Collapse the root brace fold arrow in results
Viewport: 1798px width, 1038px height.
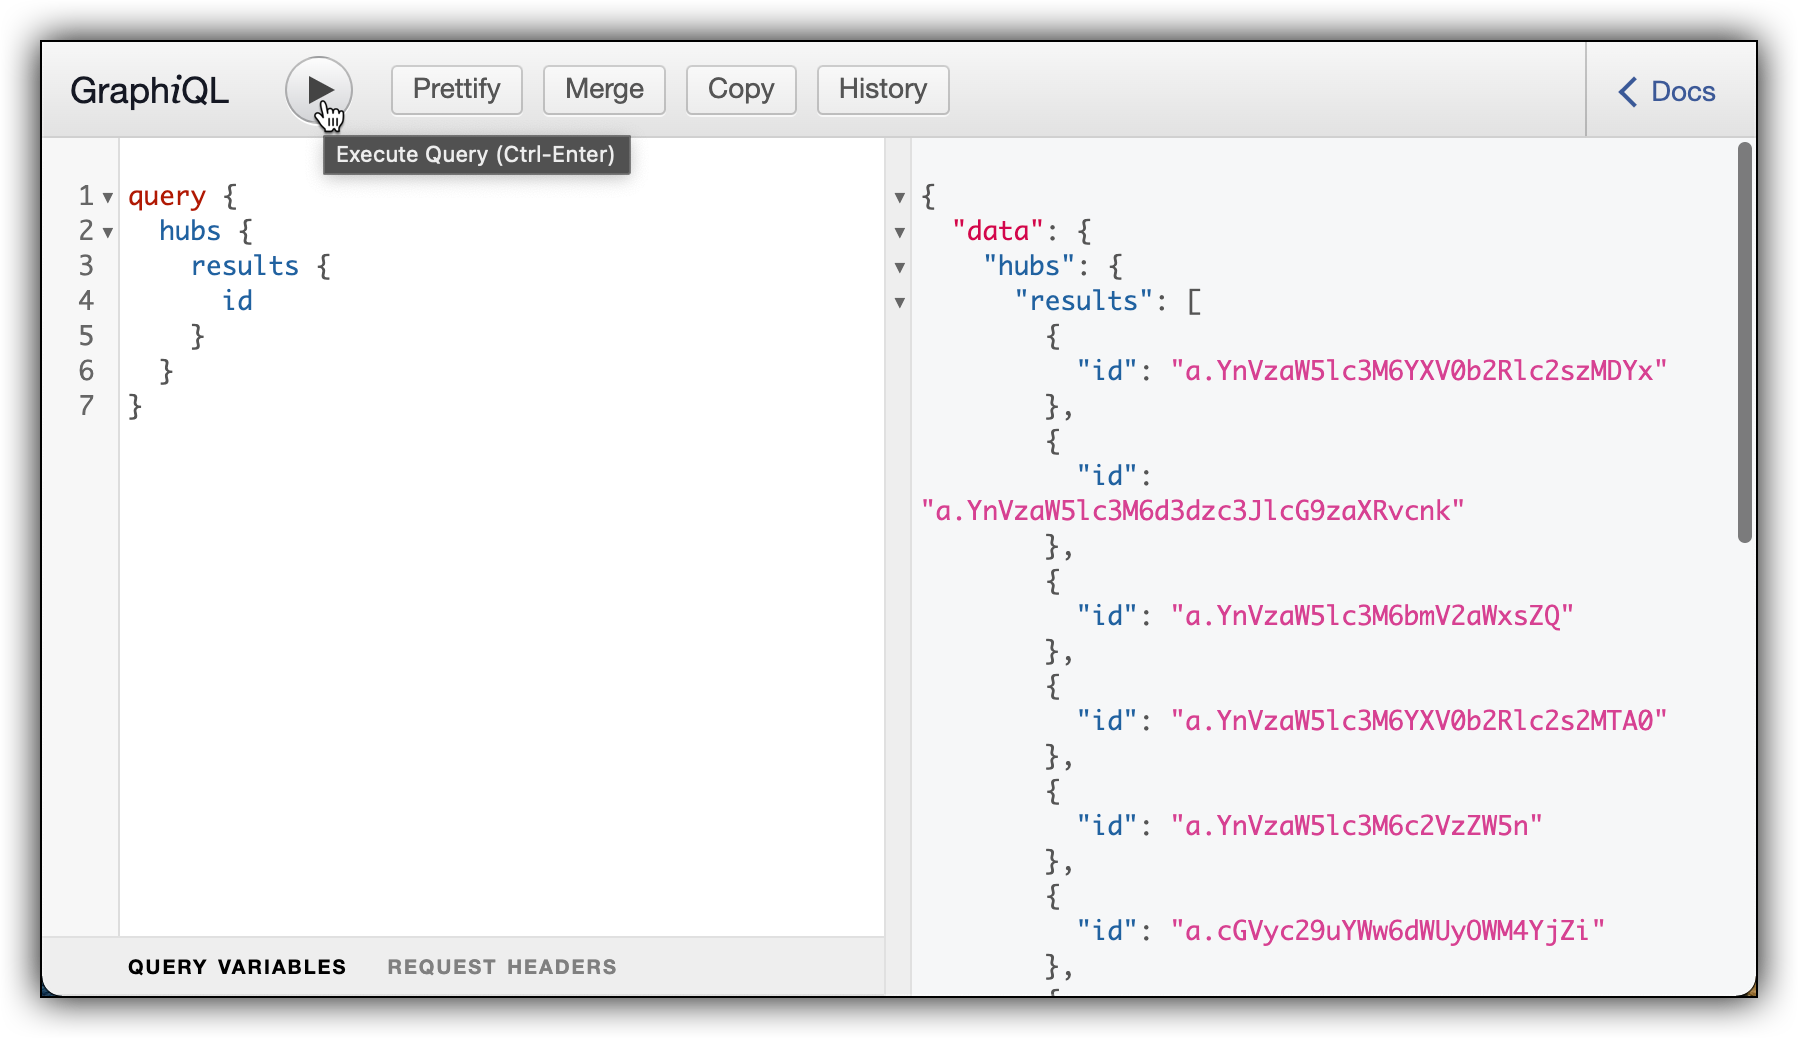(x=900, y=197)
